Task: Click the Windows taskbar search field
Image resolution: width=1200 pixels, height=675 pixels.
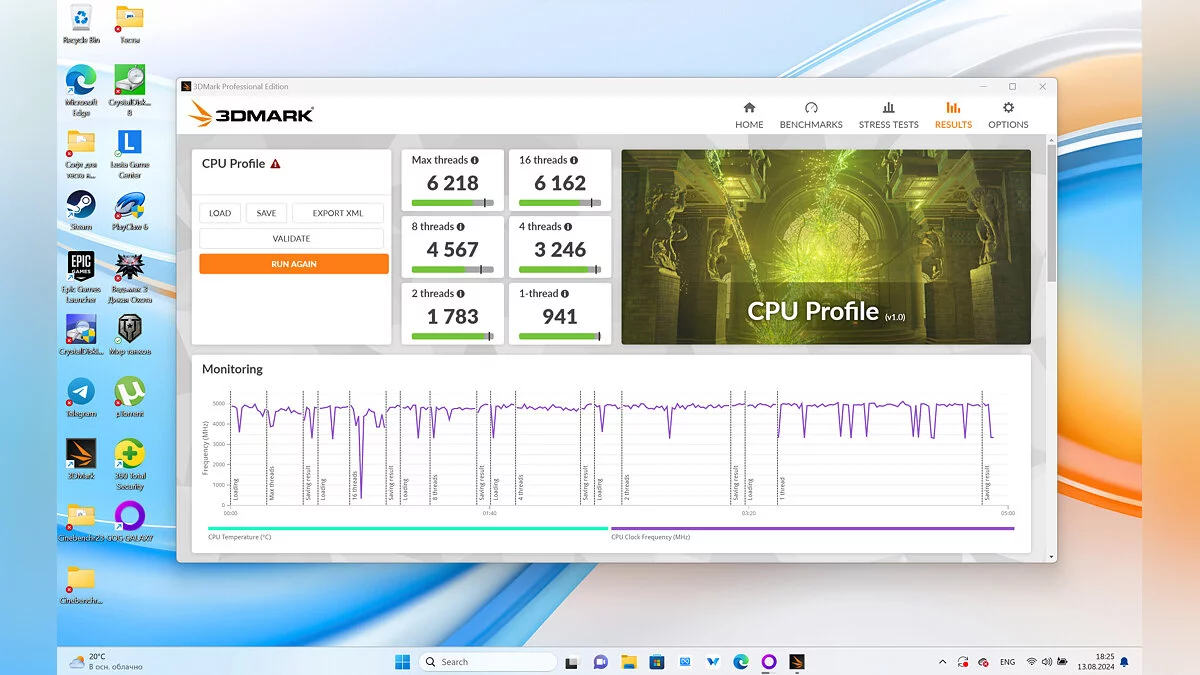Action: coord(487,662)
